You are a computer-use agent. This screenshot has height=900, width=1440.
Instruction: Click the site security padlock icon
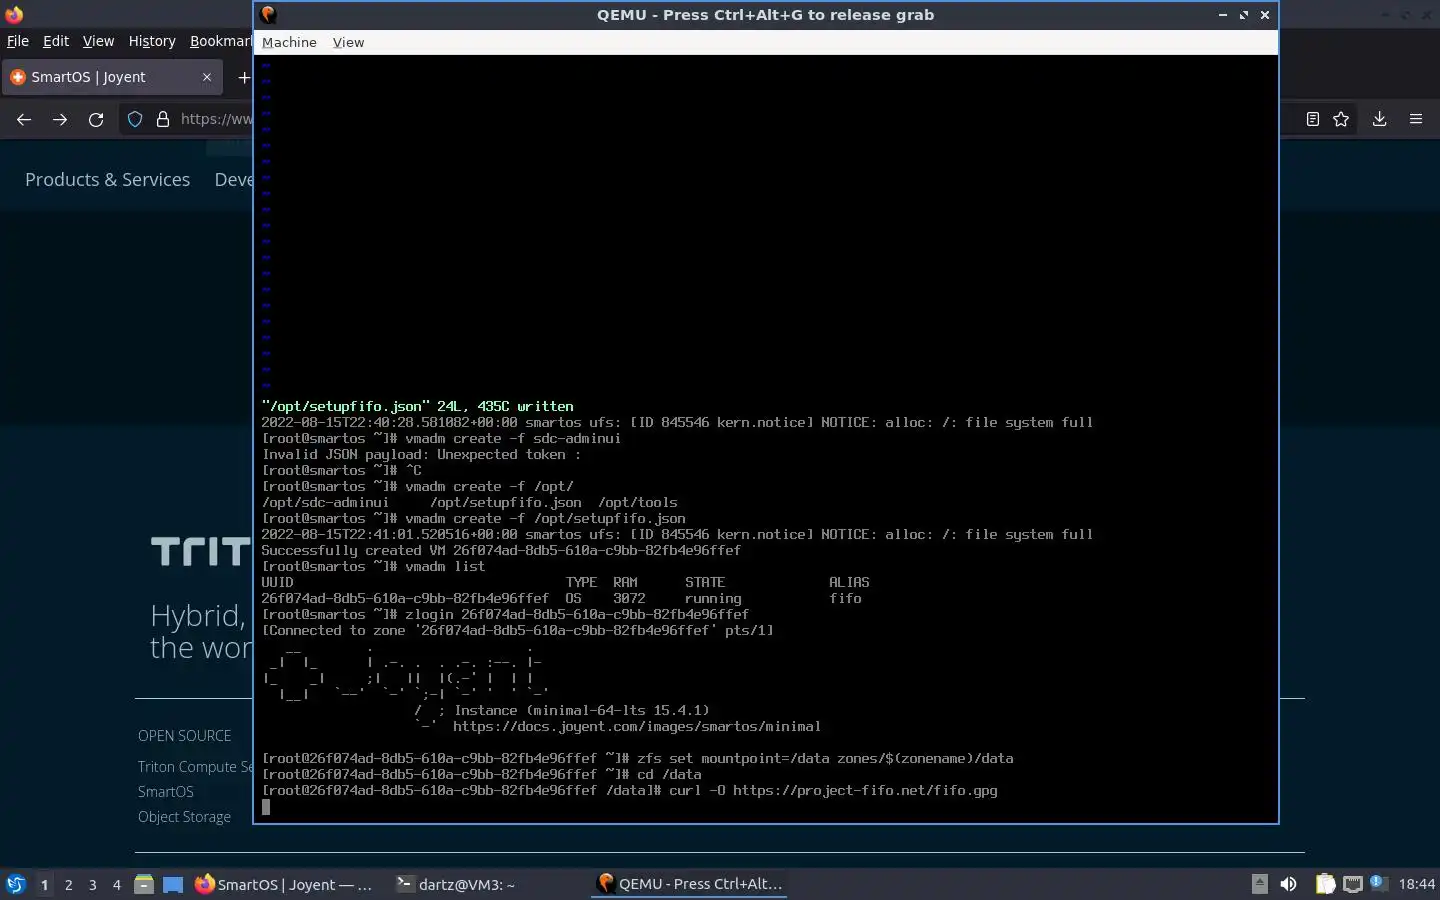[x=163, y=119]
